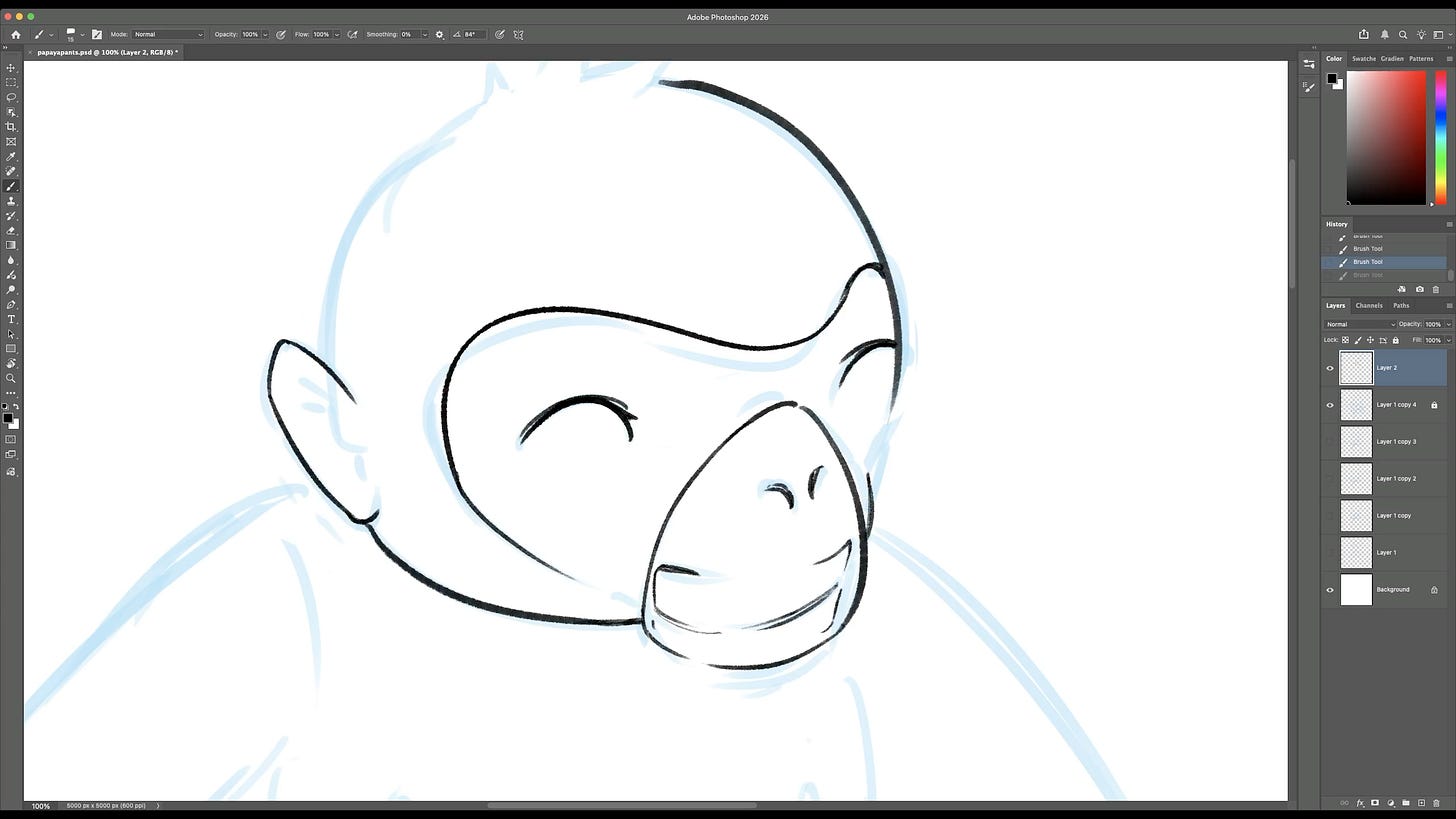Select the Move tool
1456x819 pixels.
point(11,68)
